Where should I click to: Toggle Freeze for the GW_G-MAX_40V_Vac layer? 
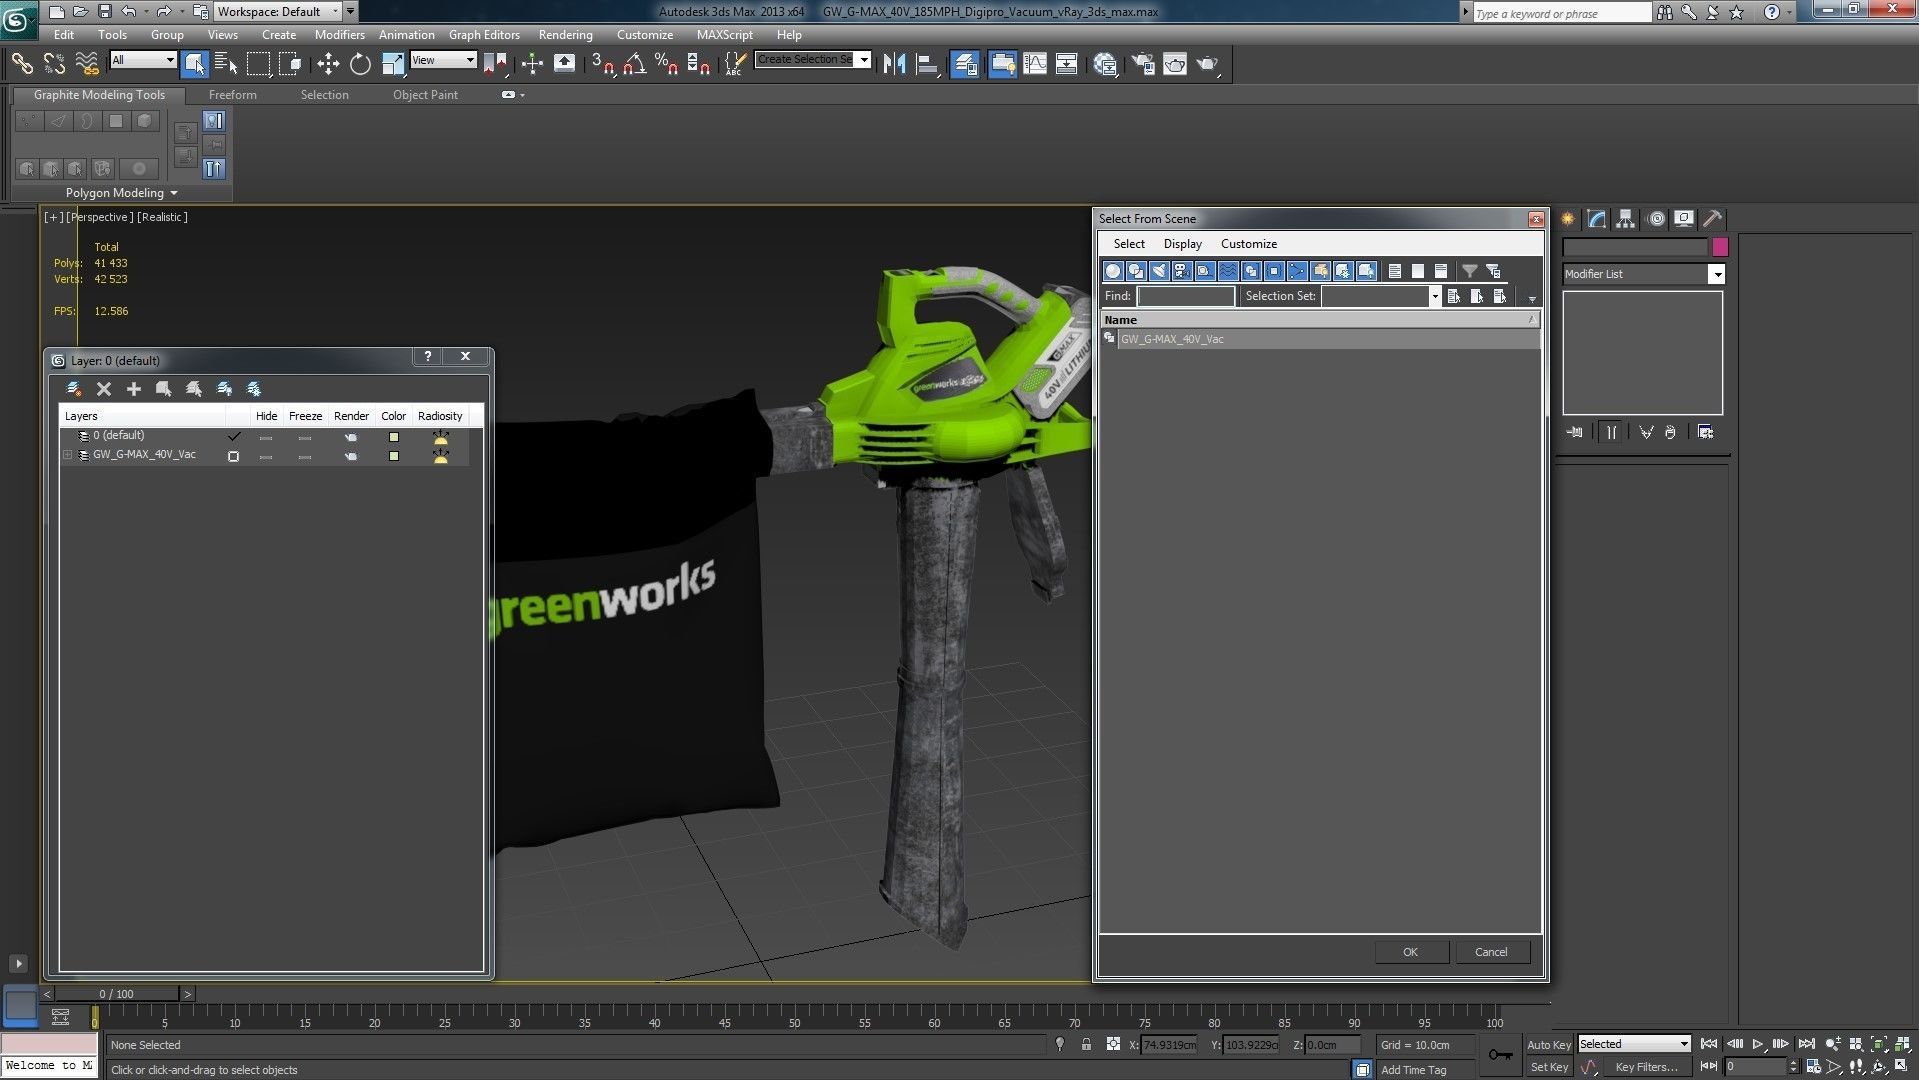click(x=305, y=456)
